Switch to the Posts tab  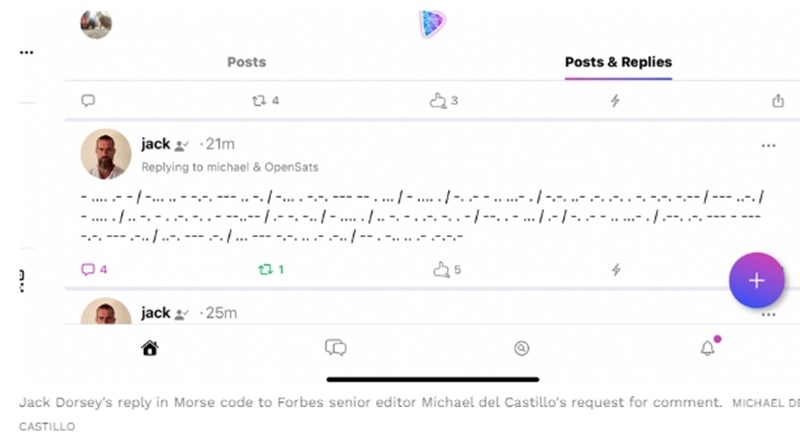point(246,62)
